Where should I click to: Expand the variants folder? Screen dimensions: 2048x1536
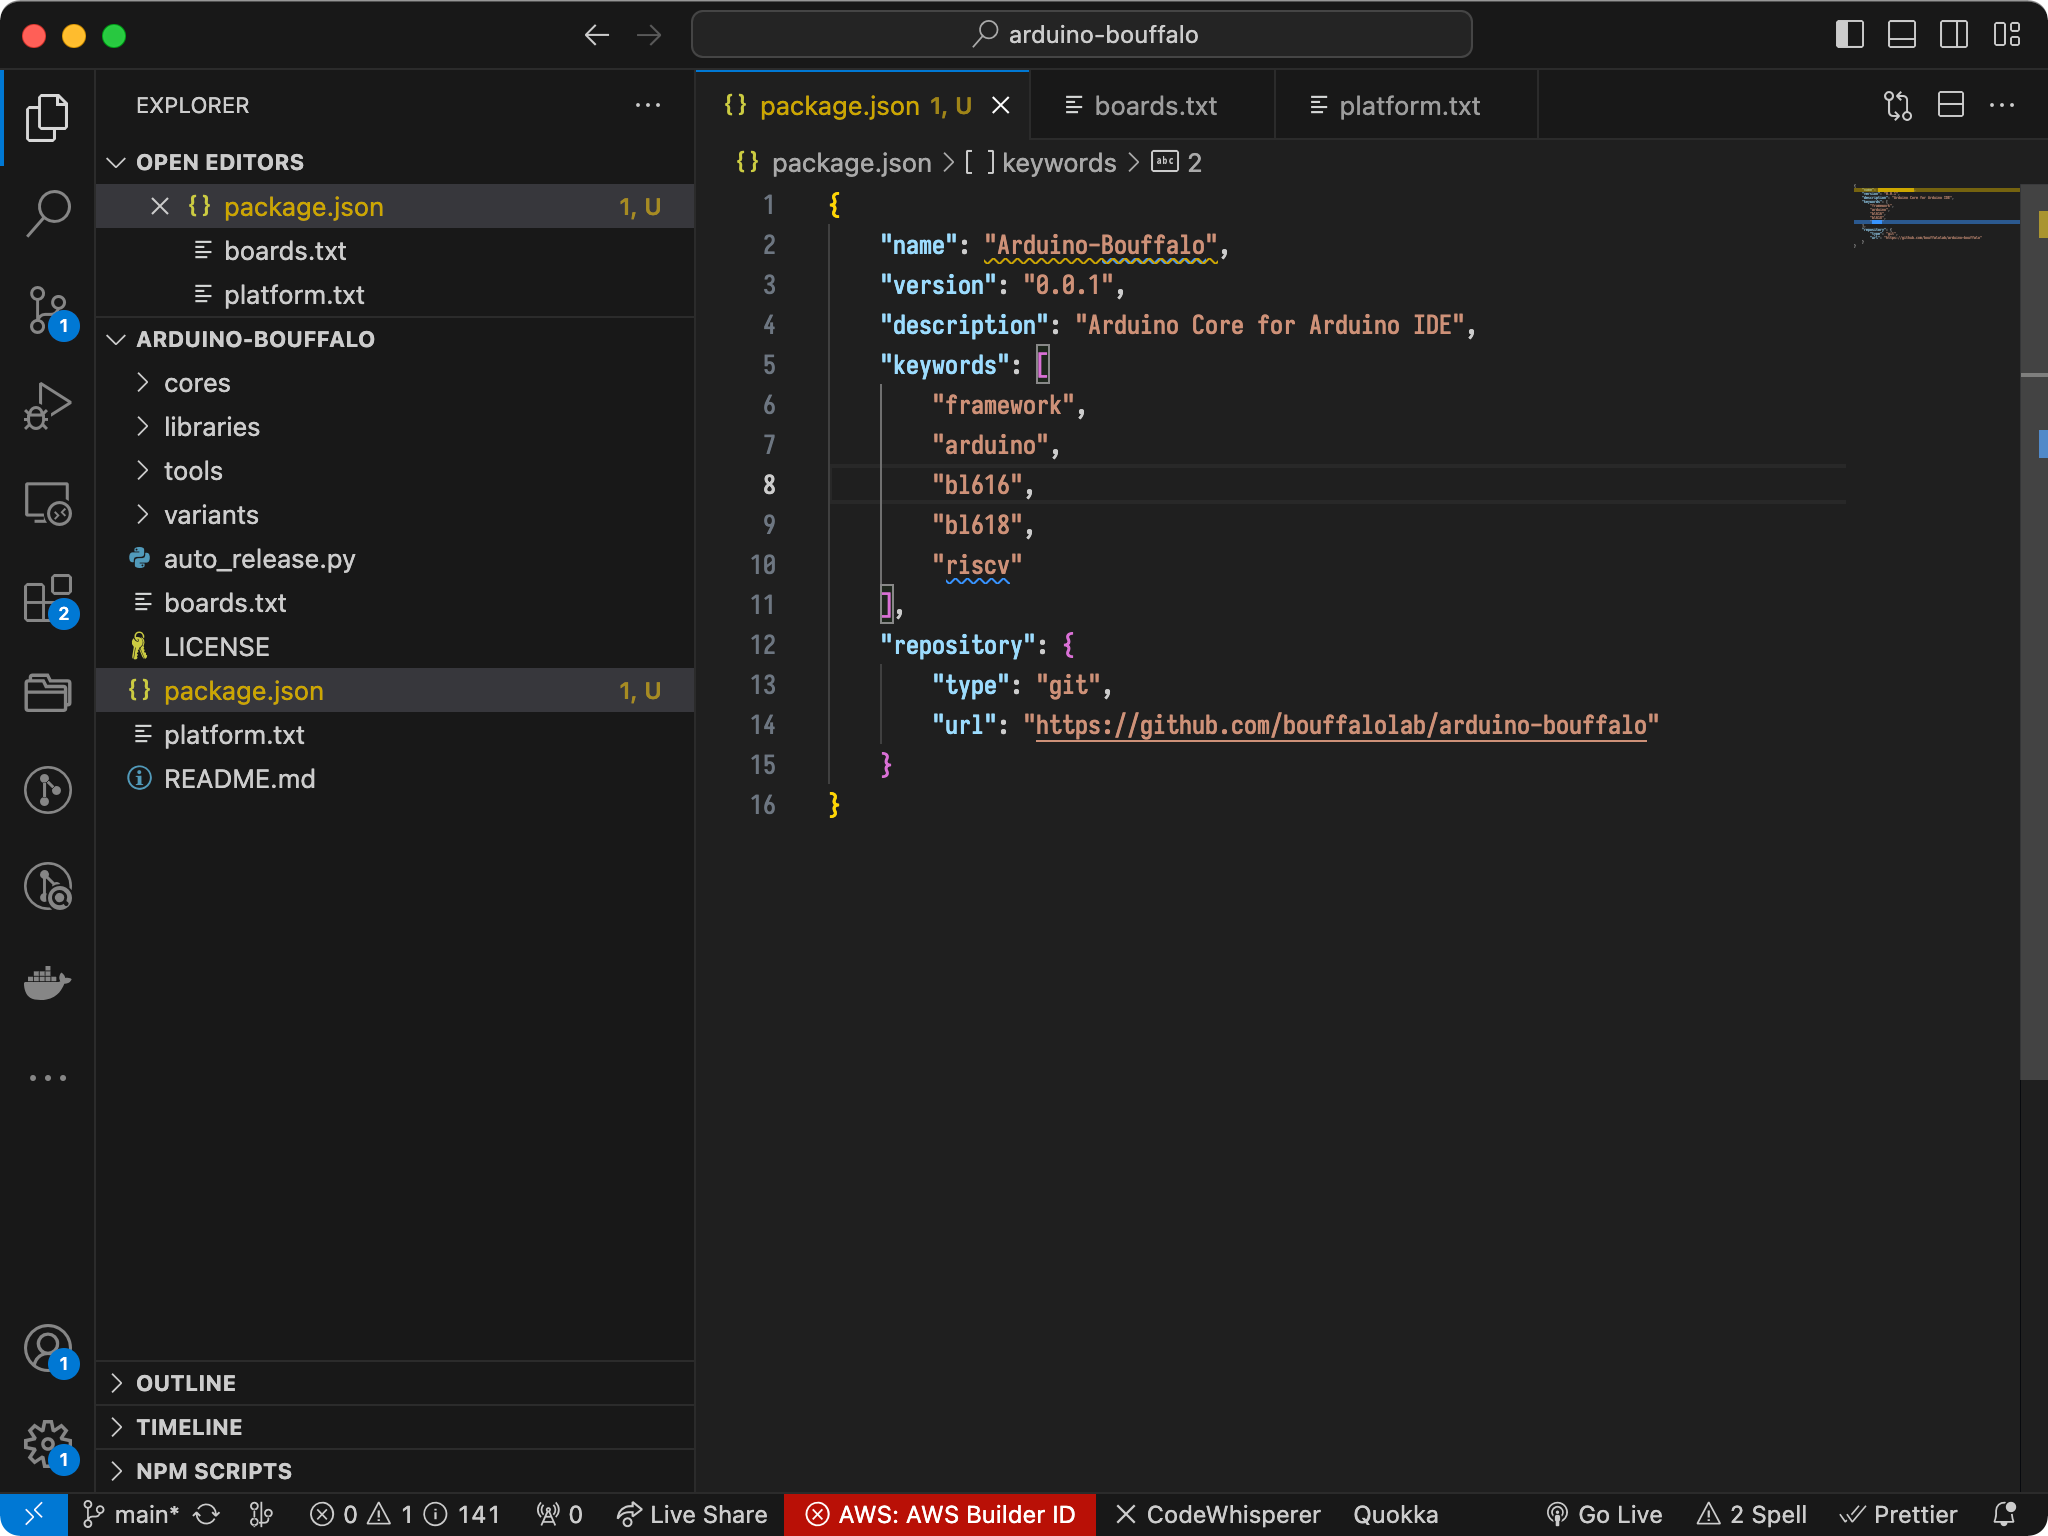(395, 515)
